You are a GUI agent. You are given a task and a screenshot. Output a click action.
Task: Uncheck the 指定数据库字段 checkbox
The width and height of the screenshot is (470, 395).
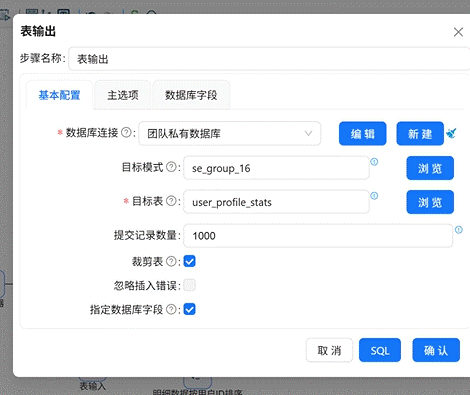[189, 309]
